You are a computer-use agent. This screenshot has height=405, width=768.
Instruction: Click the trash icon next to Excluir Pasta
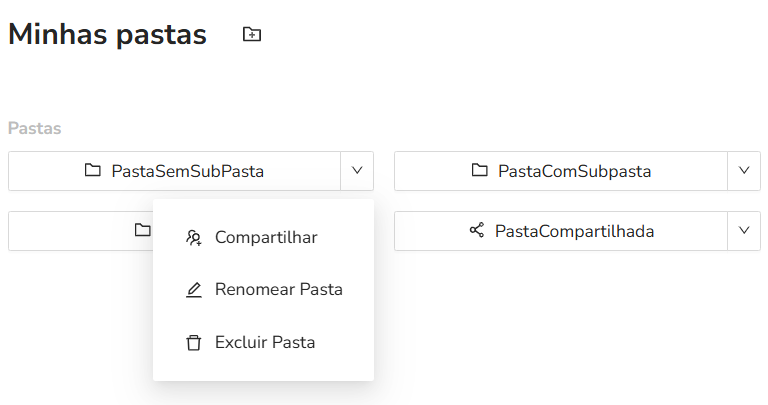[x=194, y=342]
